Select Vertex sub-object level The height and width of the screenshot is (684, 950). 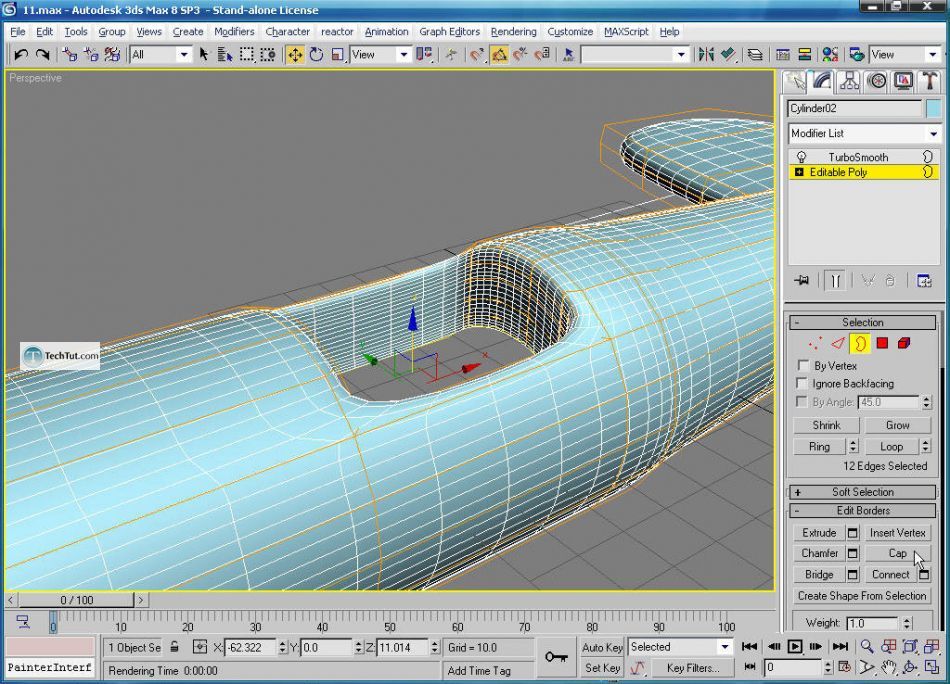click(815, 344)
